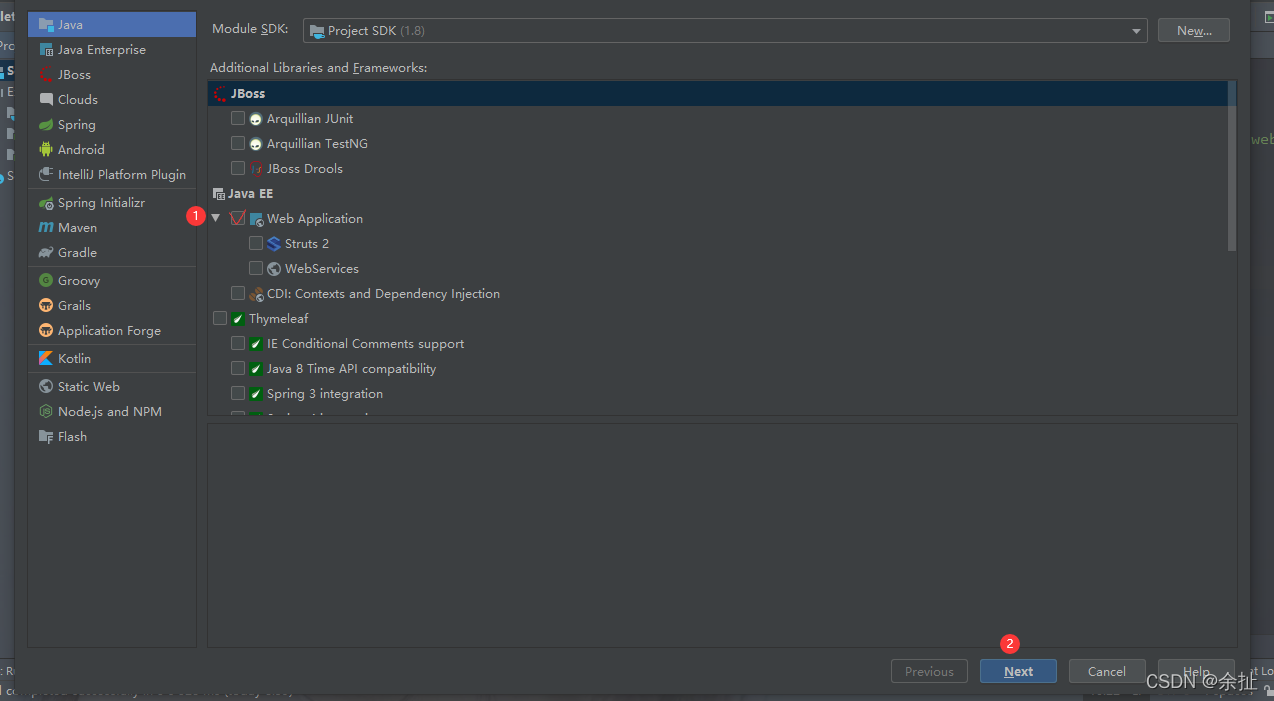Click the Struts 2 framework icon

[274, 243]
